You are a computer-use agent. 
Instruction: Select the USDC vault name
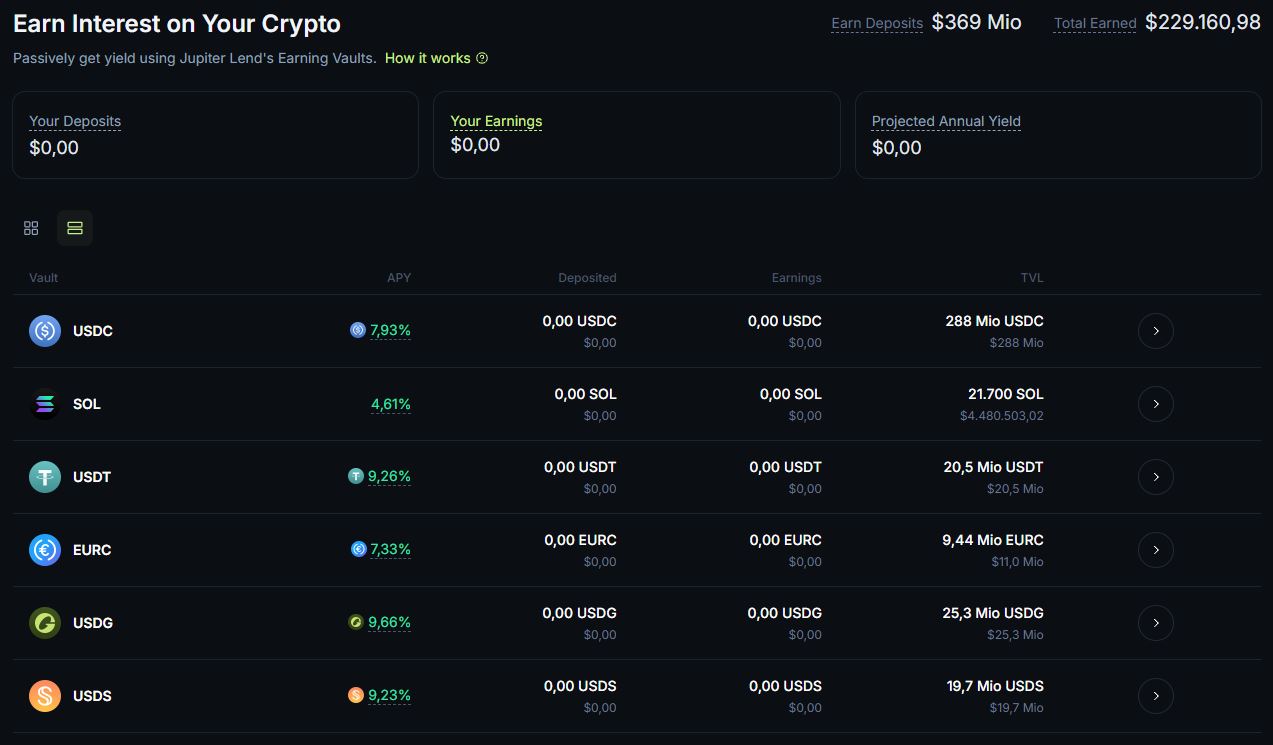click(93, 331)
